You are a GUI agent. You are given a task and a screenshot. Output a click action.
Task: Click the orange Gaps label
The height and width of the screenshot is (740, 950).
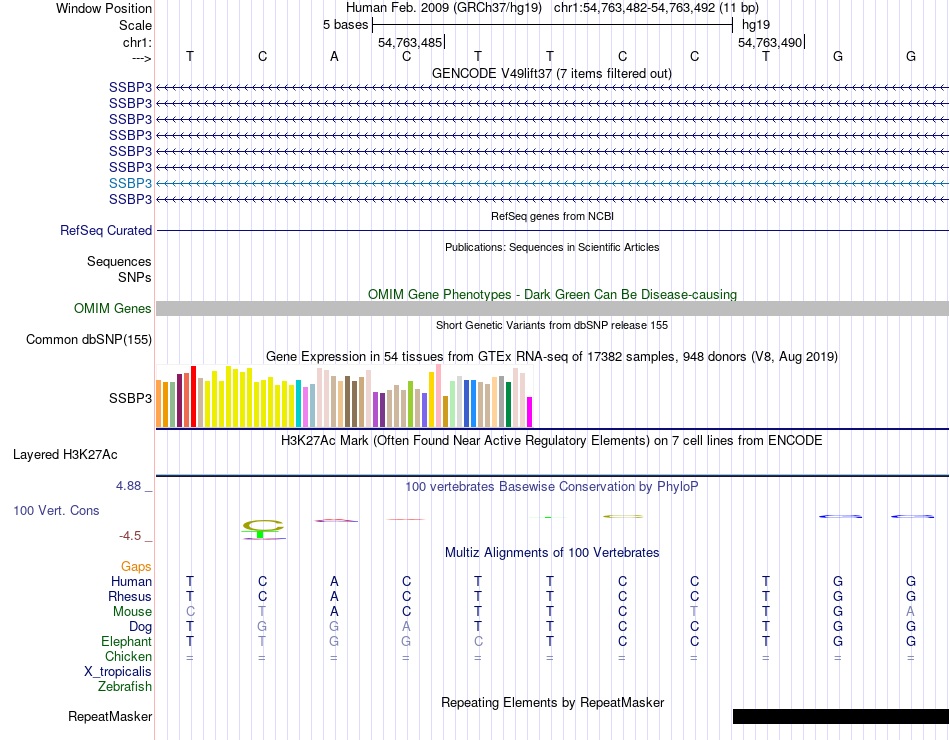click(136, 566)
